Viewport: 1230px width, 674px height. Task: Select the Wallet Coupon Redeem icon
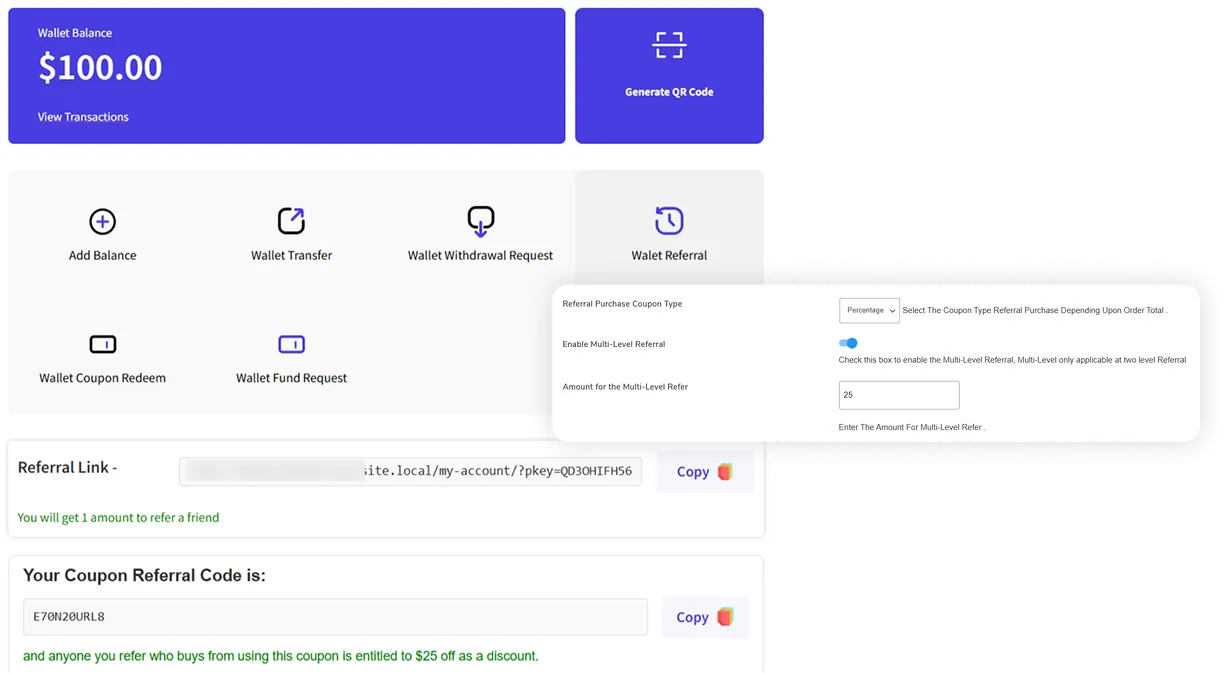(x=102, y=344)
